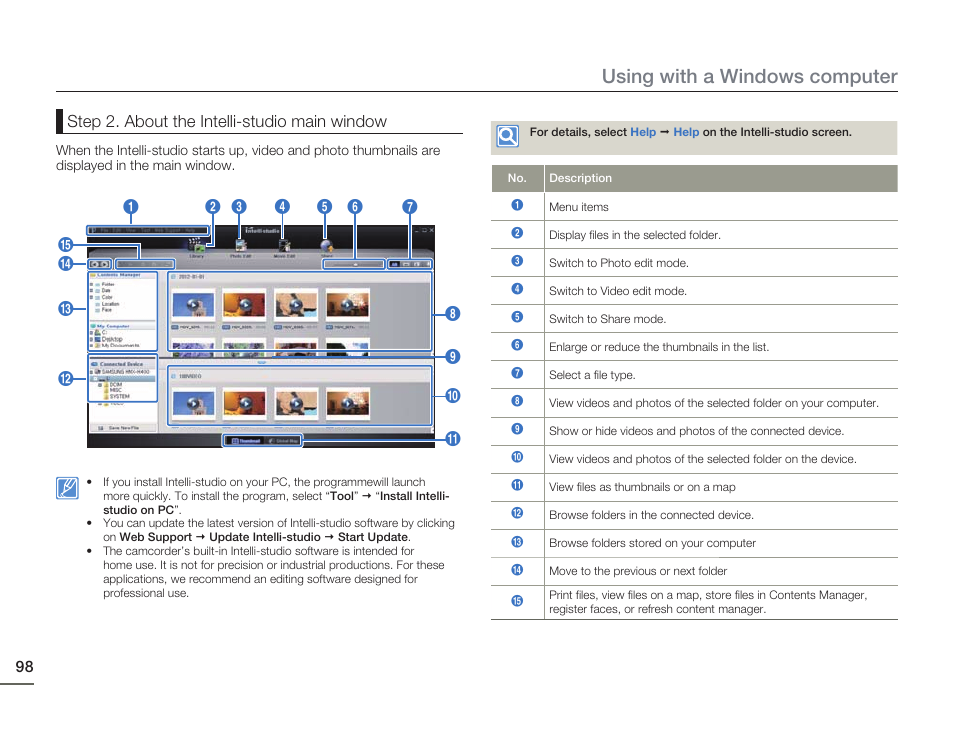This screenshot has height=731, width=954.
Task: Select the dark indoor video in device pane
Action: point(347,404)
